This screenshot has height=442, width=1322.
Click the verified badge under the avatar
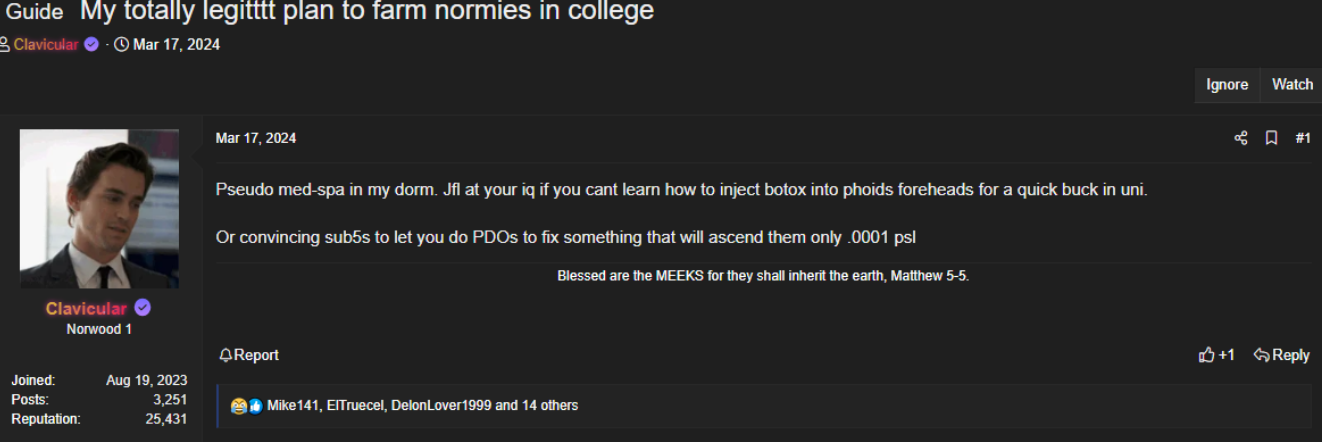coord(142,308)
